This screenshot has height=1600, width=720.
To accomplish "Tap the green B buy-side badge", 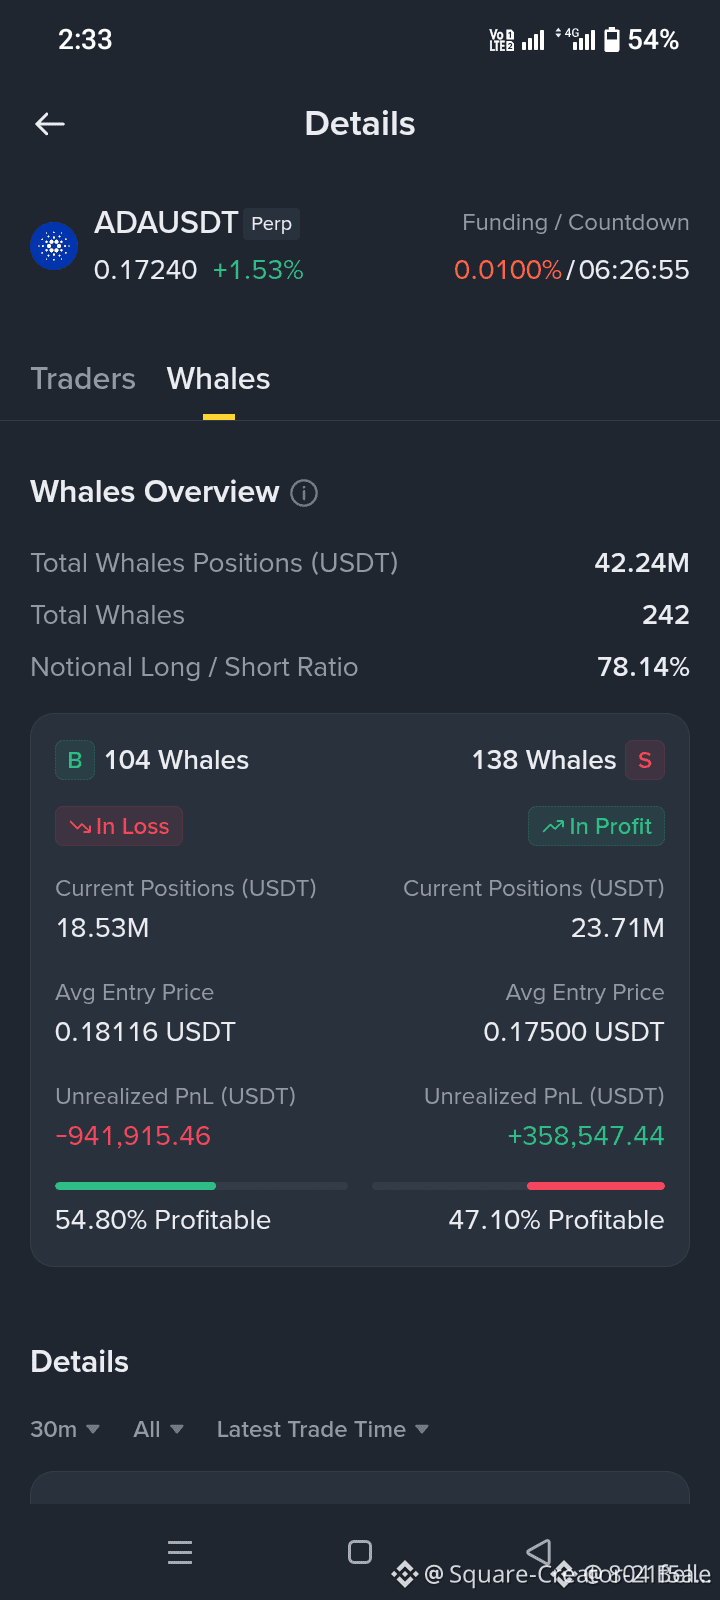I will (75, 760).
